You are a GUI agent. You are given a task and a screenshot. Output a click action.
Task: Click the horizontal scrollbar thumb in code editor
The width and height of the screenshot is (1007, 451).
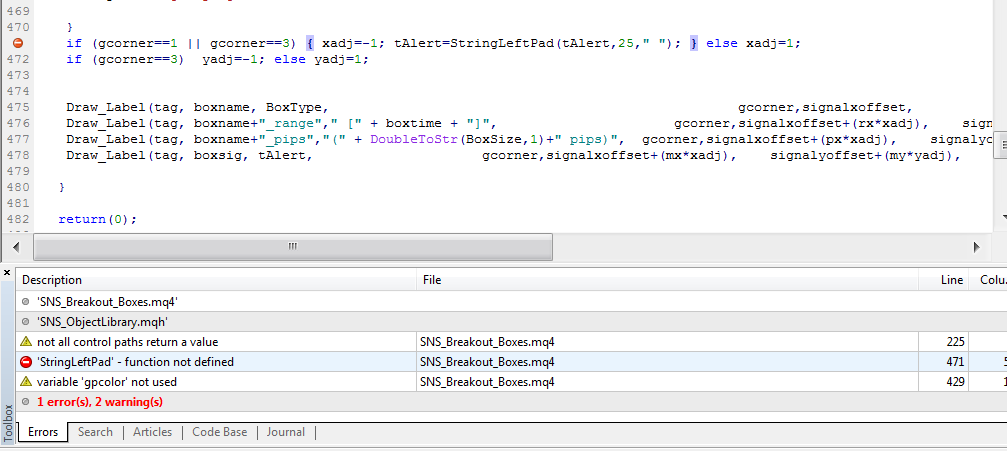click(292, 246)
